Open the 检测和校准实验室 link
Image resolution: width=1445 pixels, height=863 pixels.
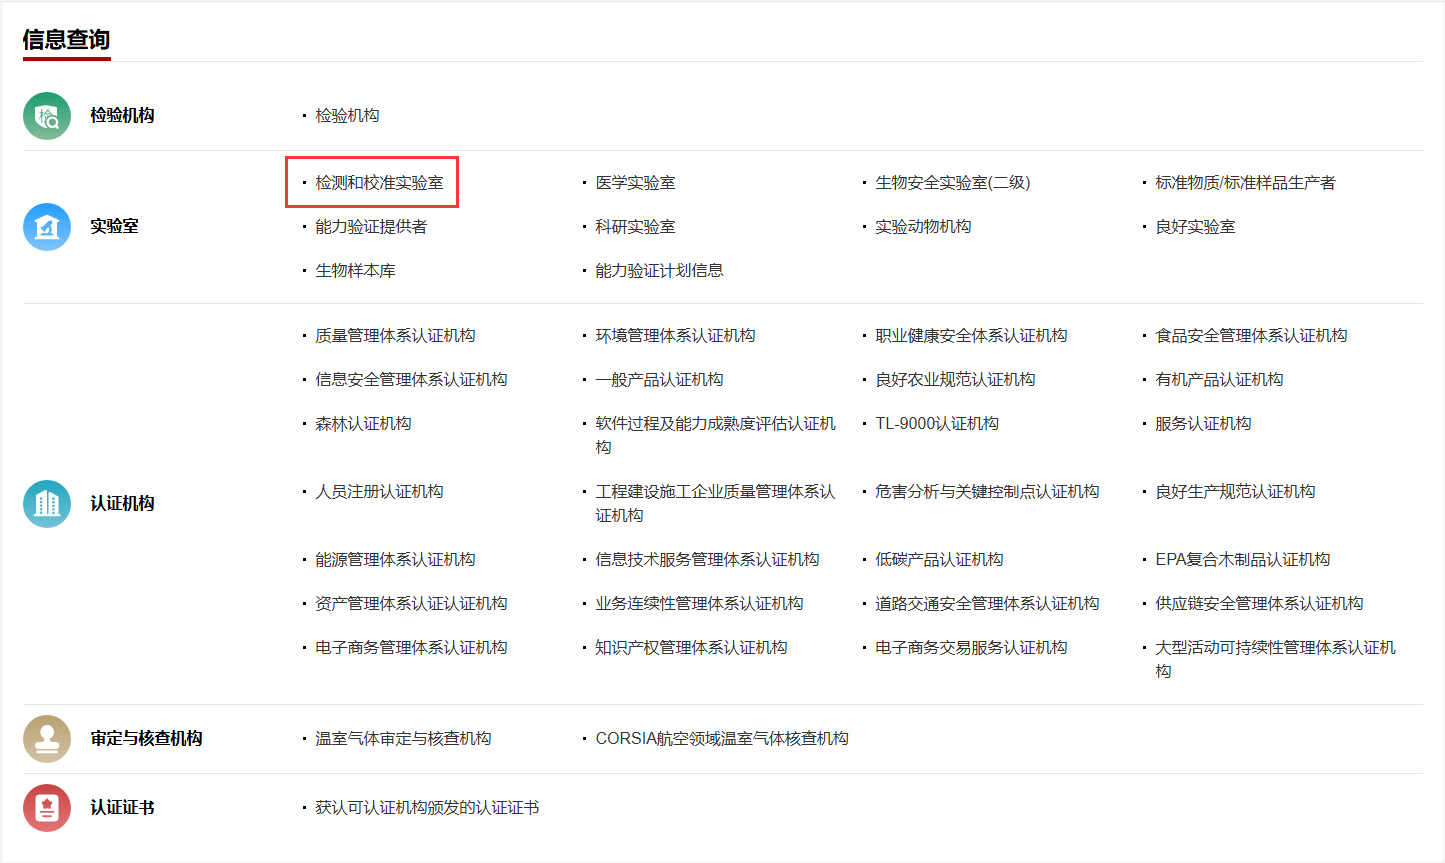click(x=379, y=183)
